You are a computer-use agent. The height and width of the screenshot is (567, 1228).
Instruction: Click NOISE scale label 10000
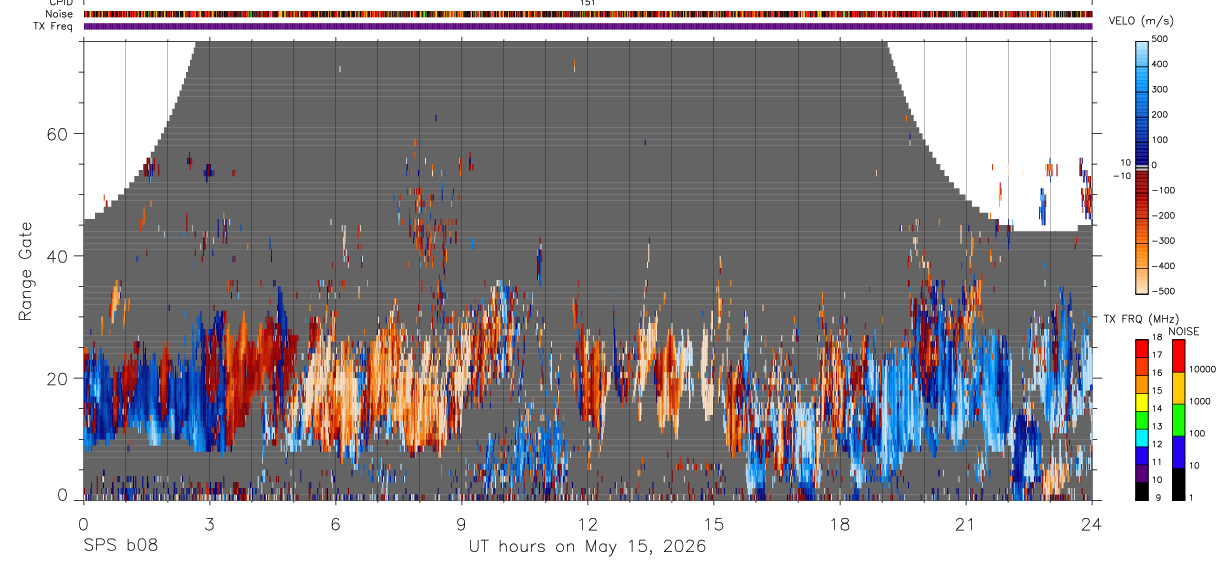[1202, 369]
